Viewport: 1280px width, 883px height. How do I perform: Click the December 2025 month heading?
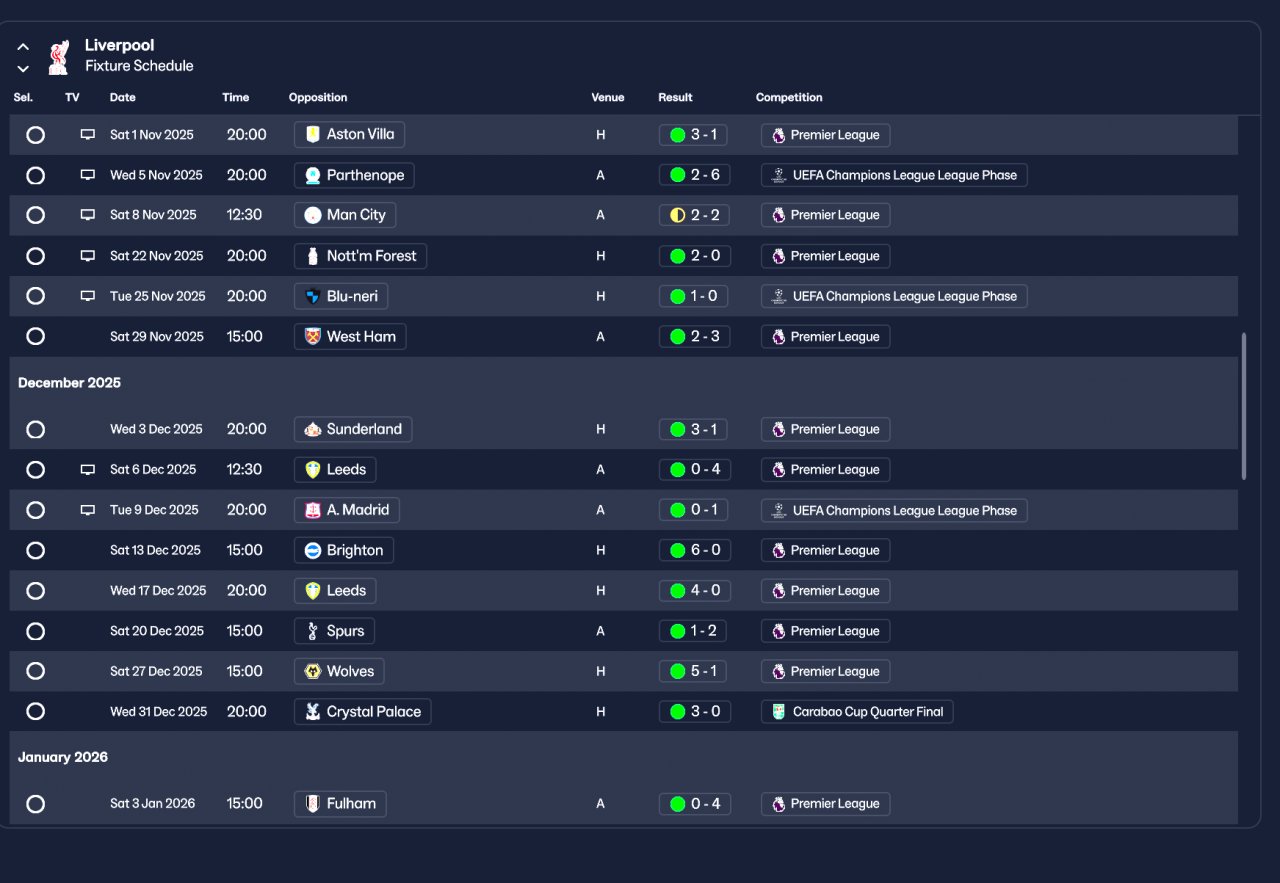(69, 383)
